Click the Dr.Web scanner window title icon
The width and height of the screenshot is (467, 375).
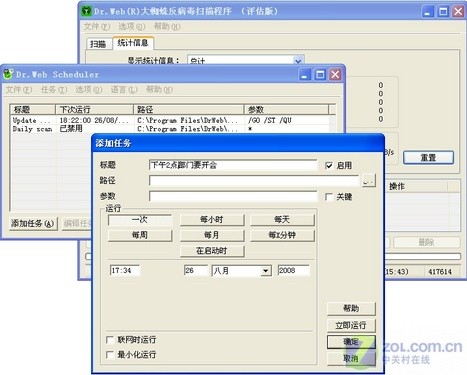pos(86,11)
